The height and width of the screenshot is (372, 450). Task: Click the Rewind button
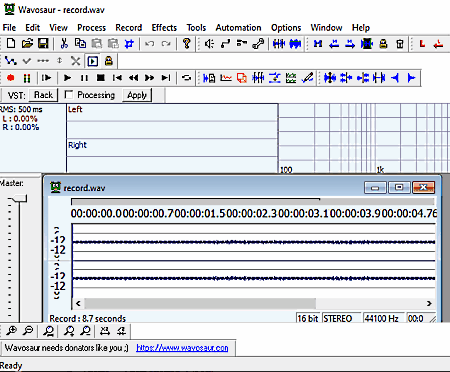click(133, 78)
